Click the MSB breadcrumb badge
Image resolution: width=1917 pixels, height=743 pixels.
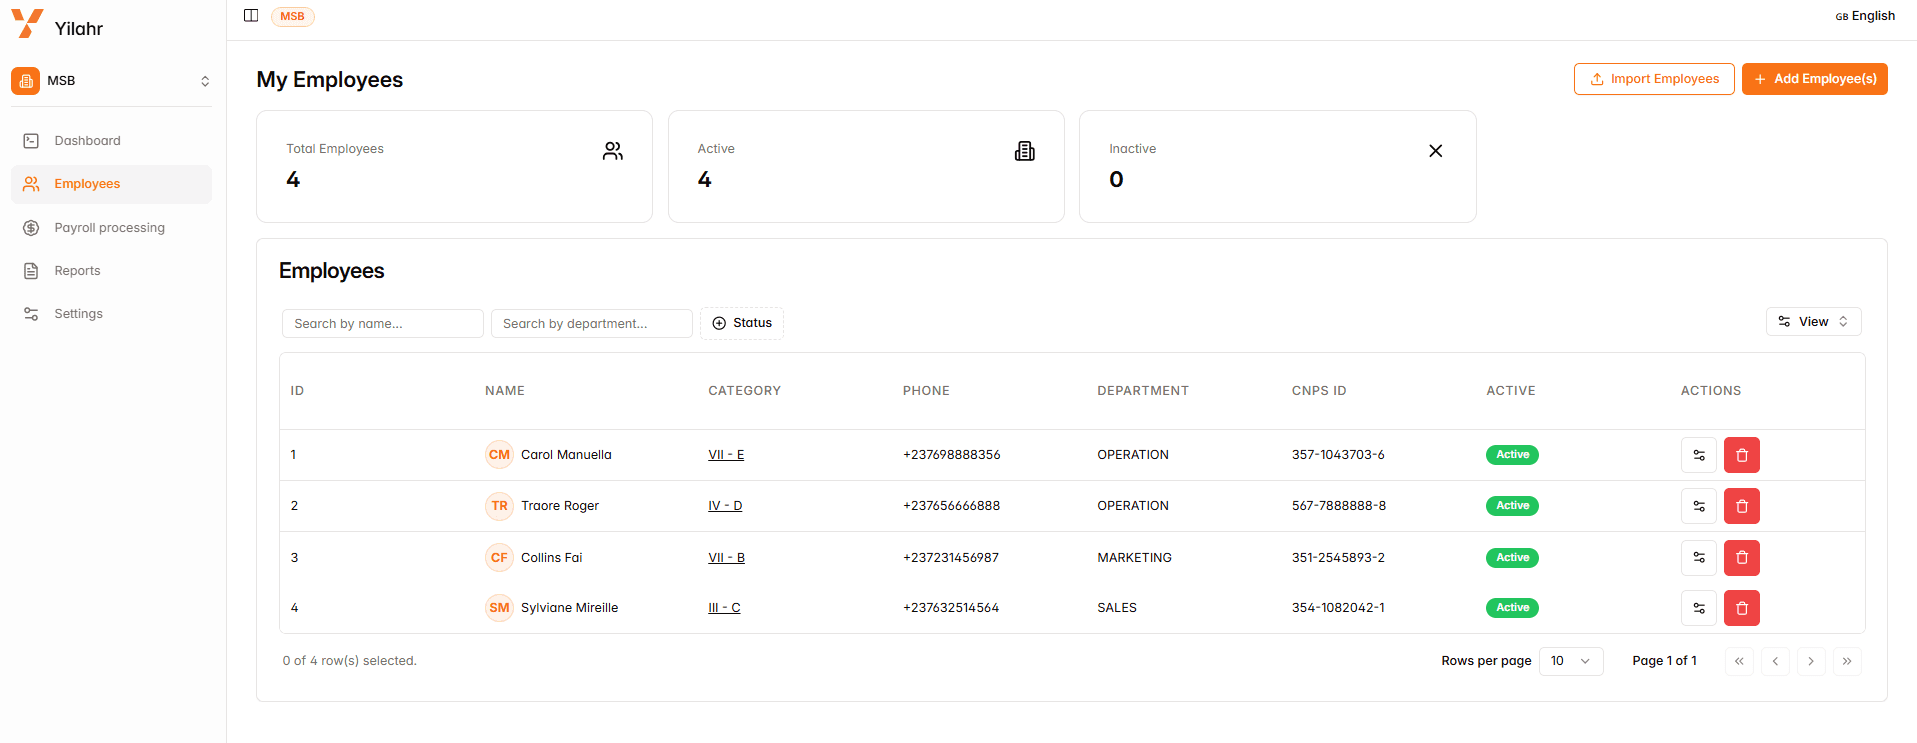point(292,16)
